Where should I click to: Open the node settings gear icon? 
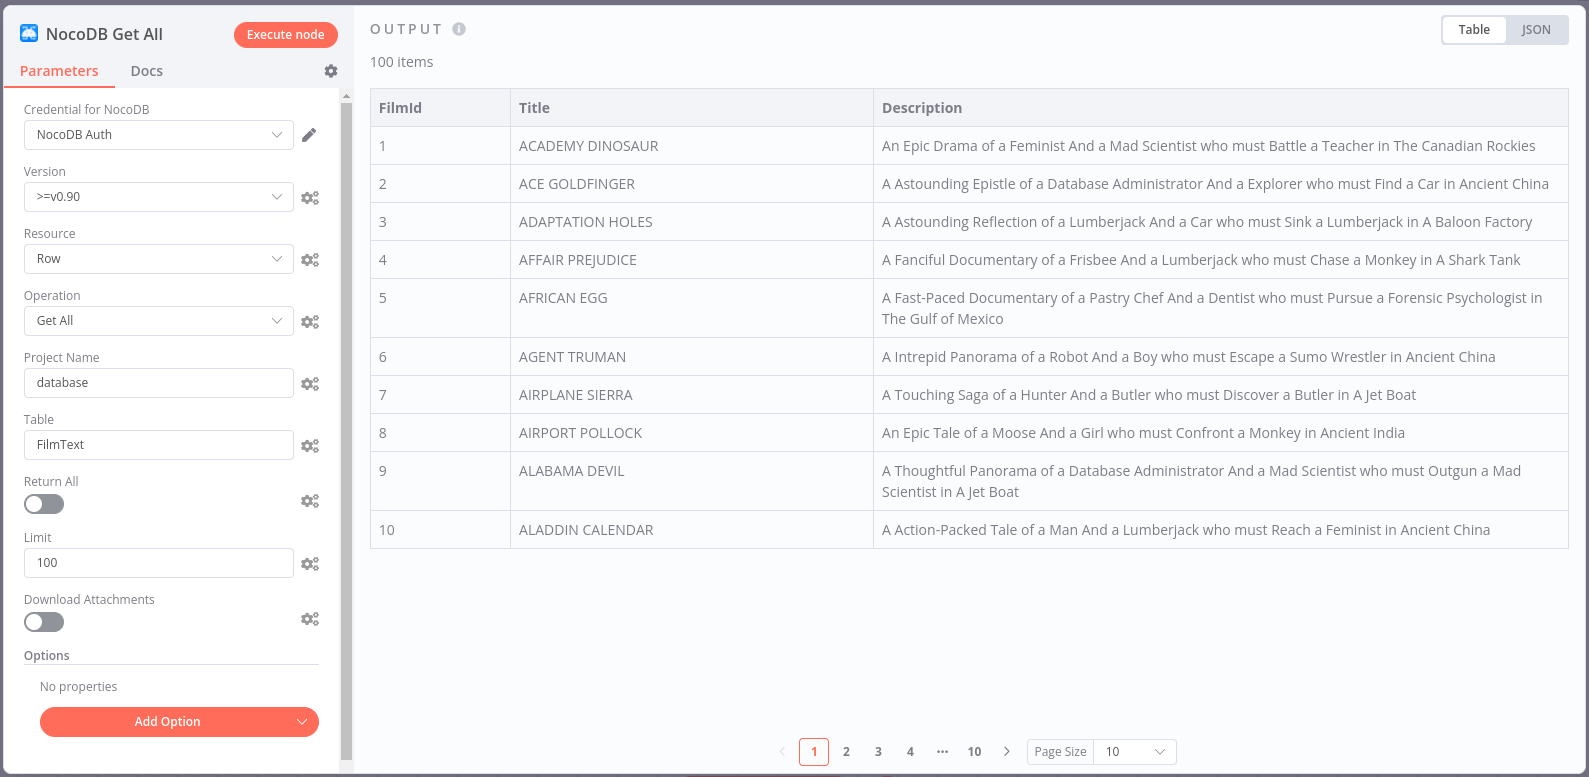[x=331, y=71]
